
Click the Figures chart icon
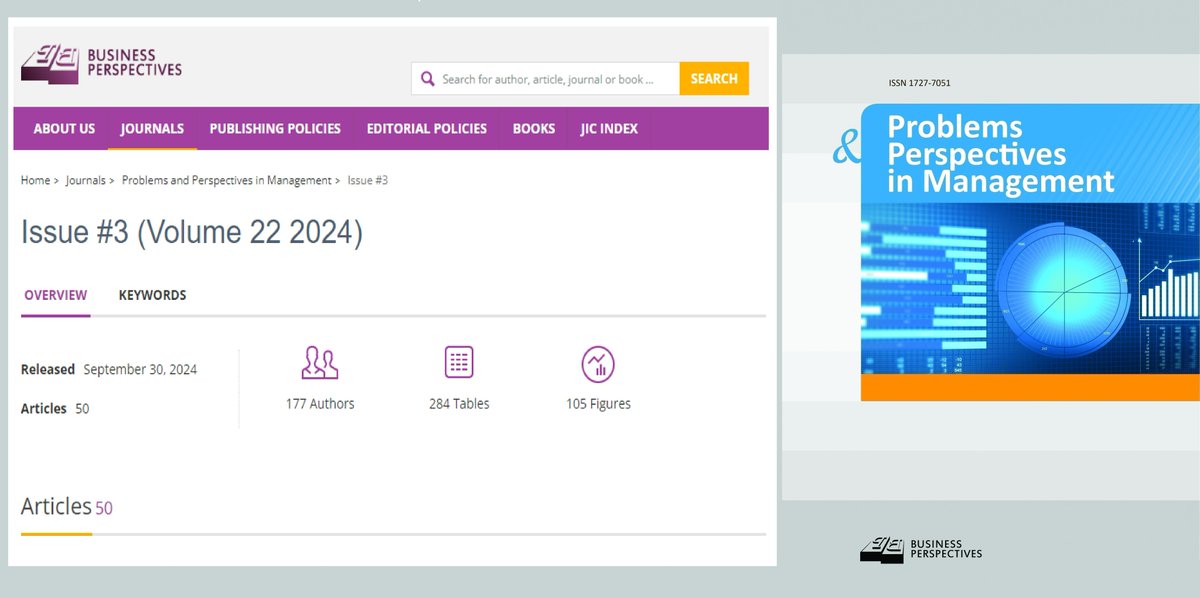[598, 364]
